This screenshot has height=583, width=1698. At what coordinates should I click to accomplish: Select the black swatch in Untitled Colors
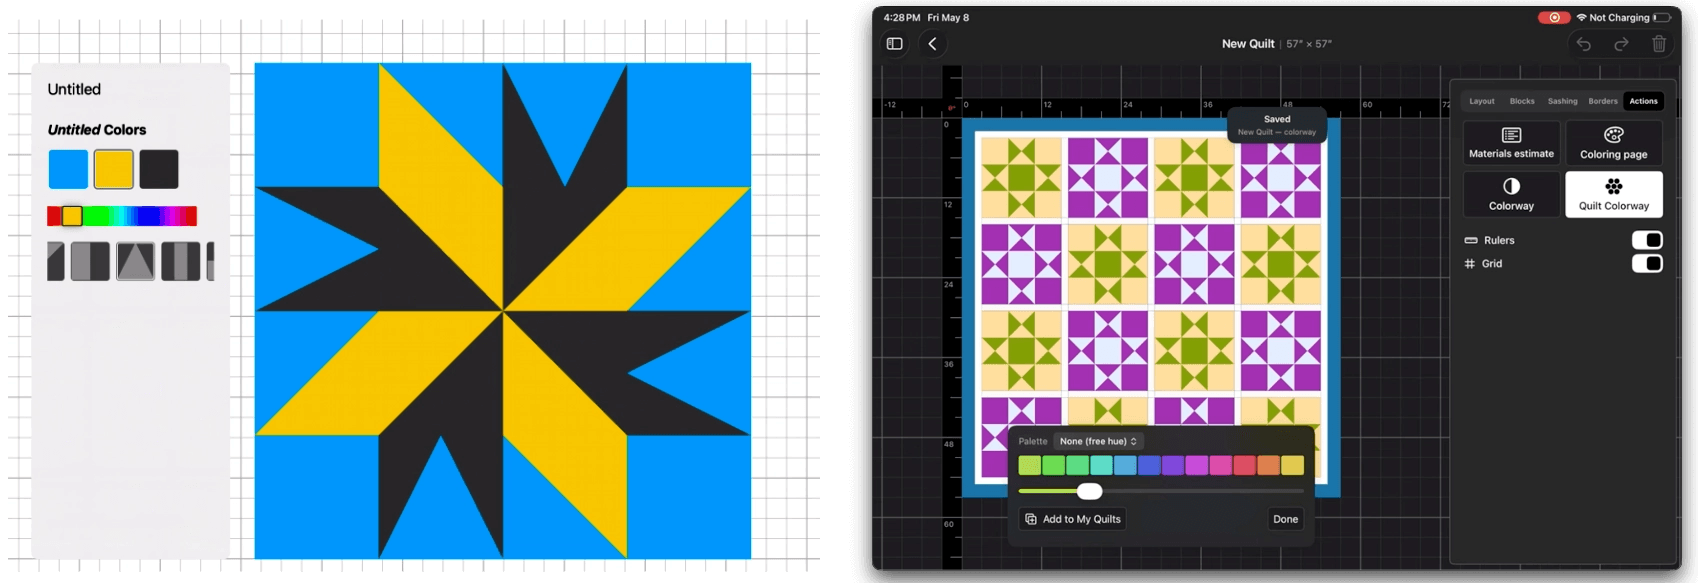tap(159, 169)
